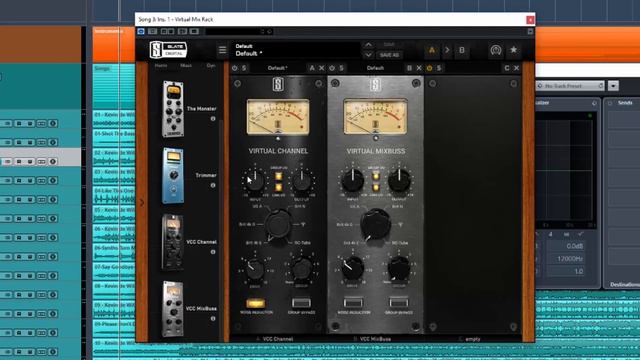Toggle the blue plugin bypass button in host toolbar

[141, 31]
